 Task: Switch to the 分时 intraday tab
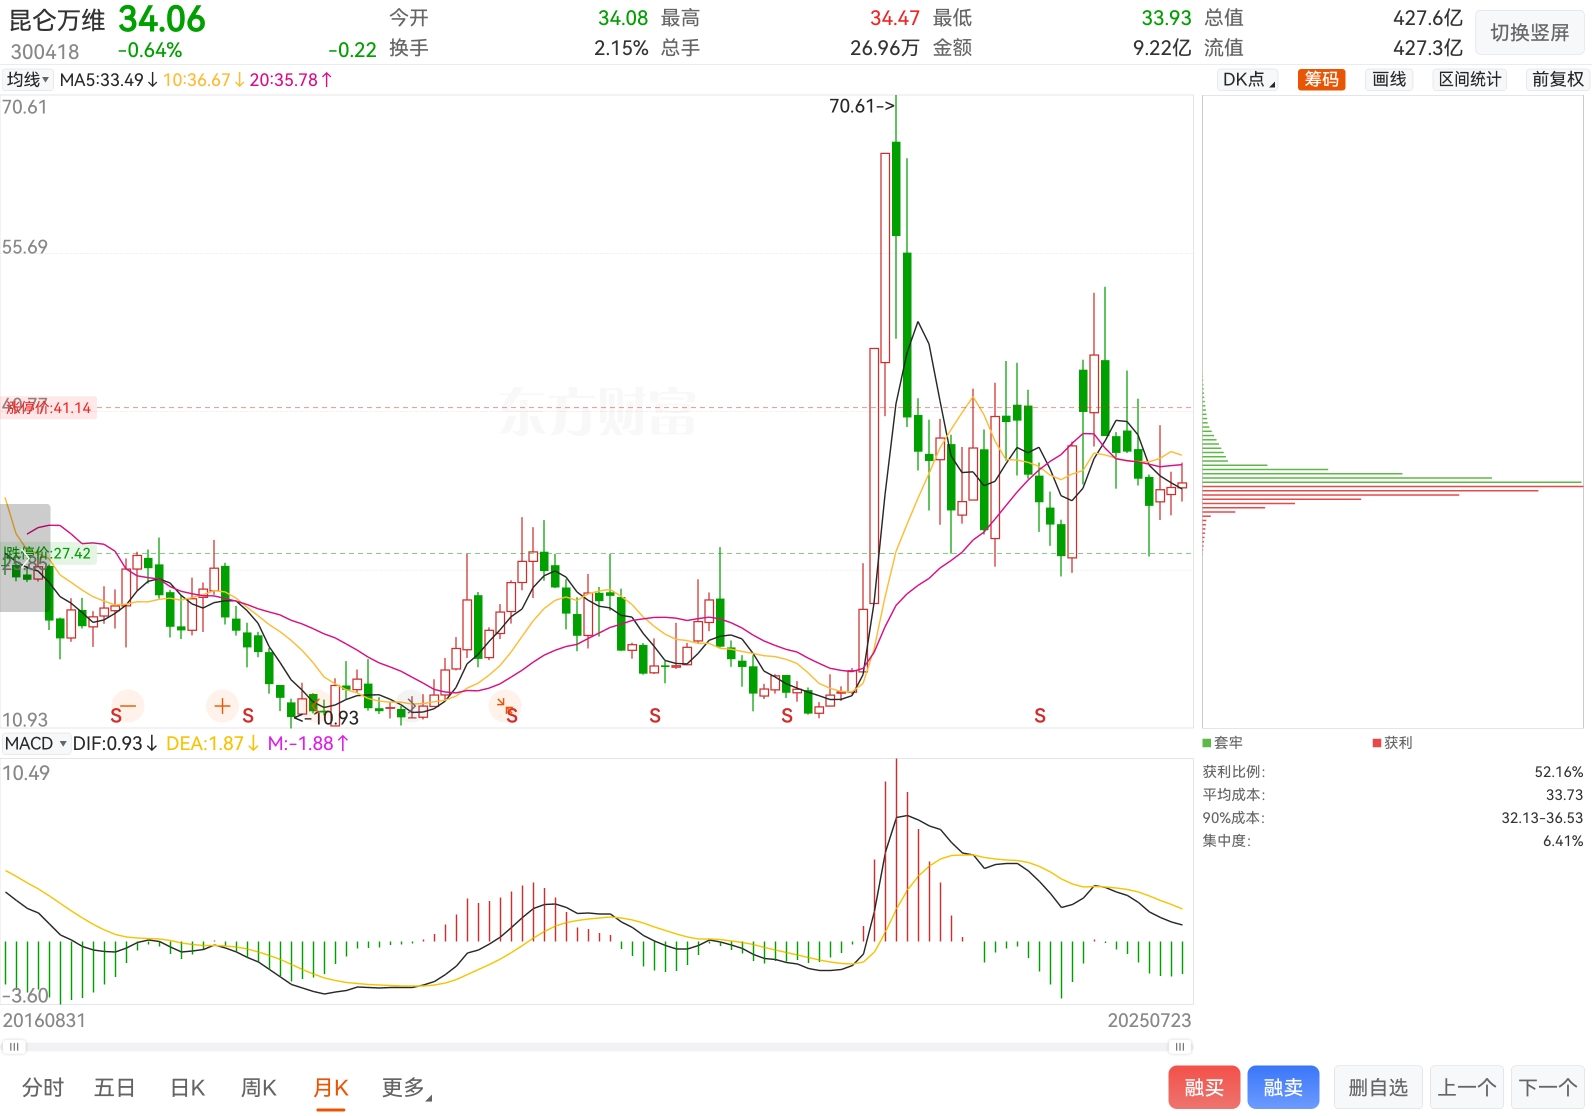[43, 1088]
